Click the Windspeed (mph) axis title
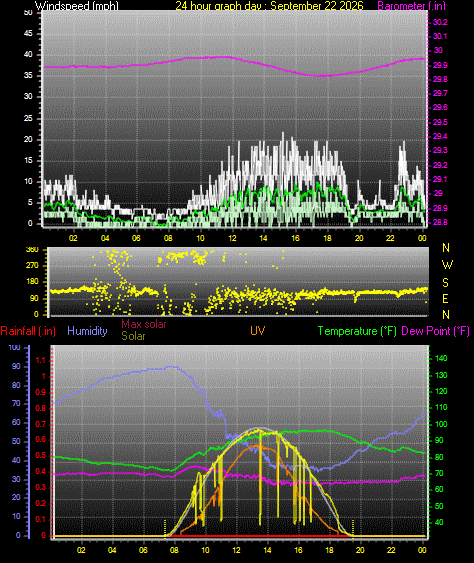 tap(76, 6)
